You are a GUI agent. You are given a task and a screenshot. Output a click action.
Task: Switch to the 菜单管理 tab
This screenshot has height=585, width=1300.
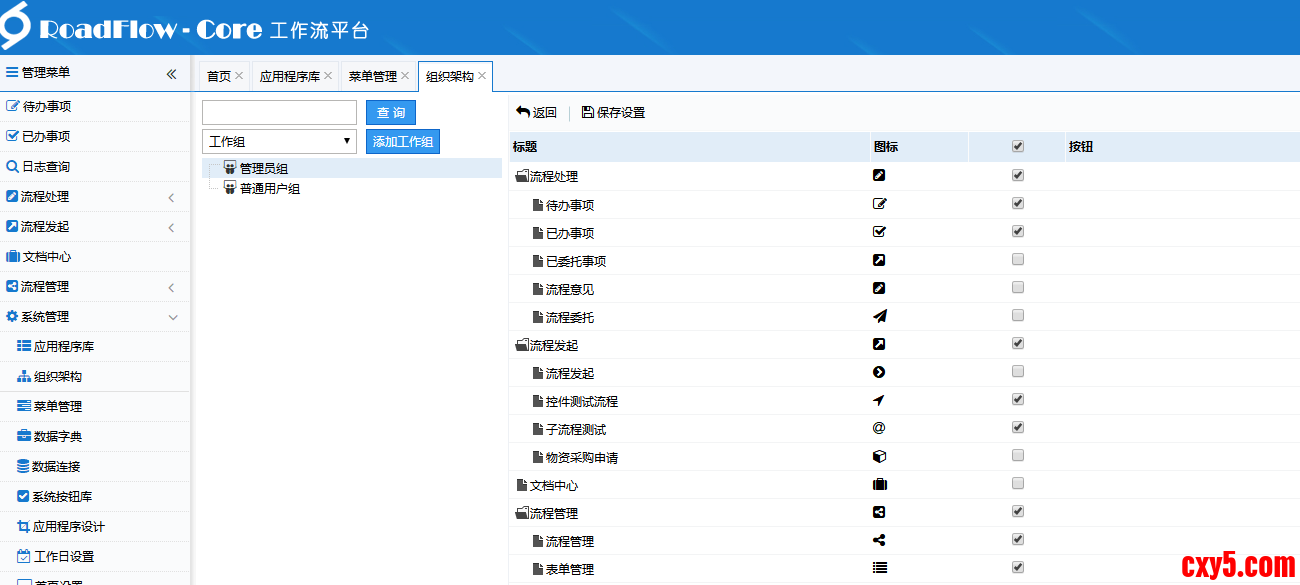tap(372, 76)
